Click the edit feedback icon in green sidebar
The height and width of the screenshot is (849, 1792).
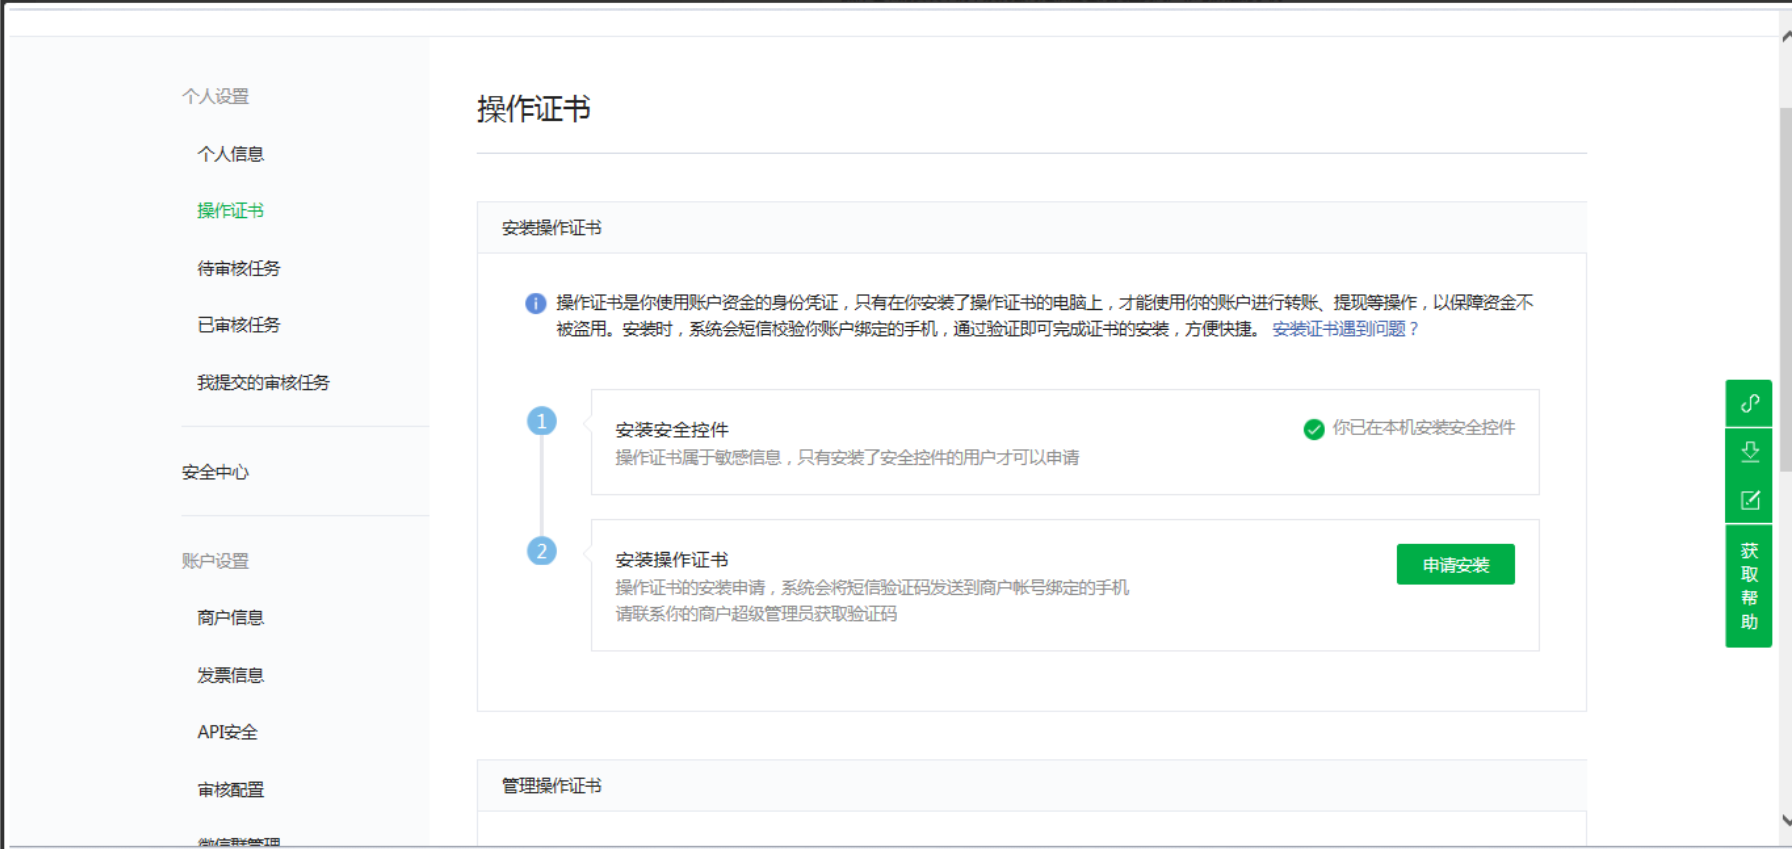coord(1749,500)
